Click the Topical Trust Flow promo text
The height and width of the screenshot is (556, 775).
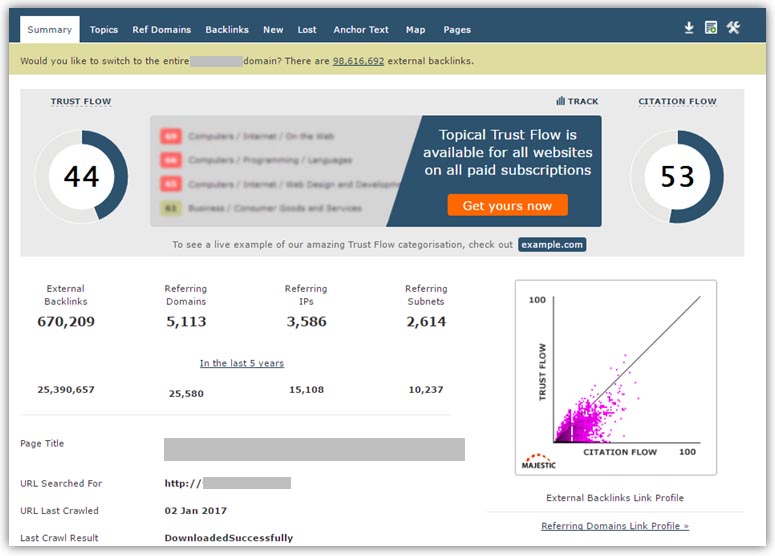508,152
